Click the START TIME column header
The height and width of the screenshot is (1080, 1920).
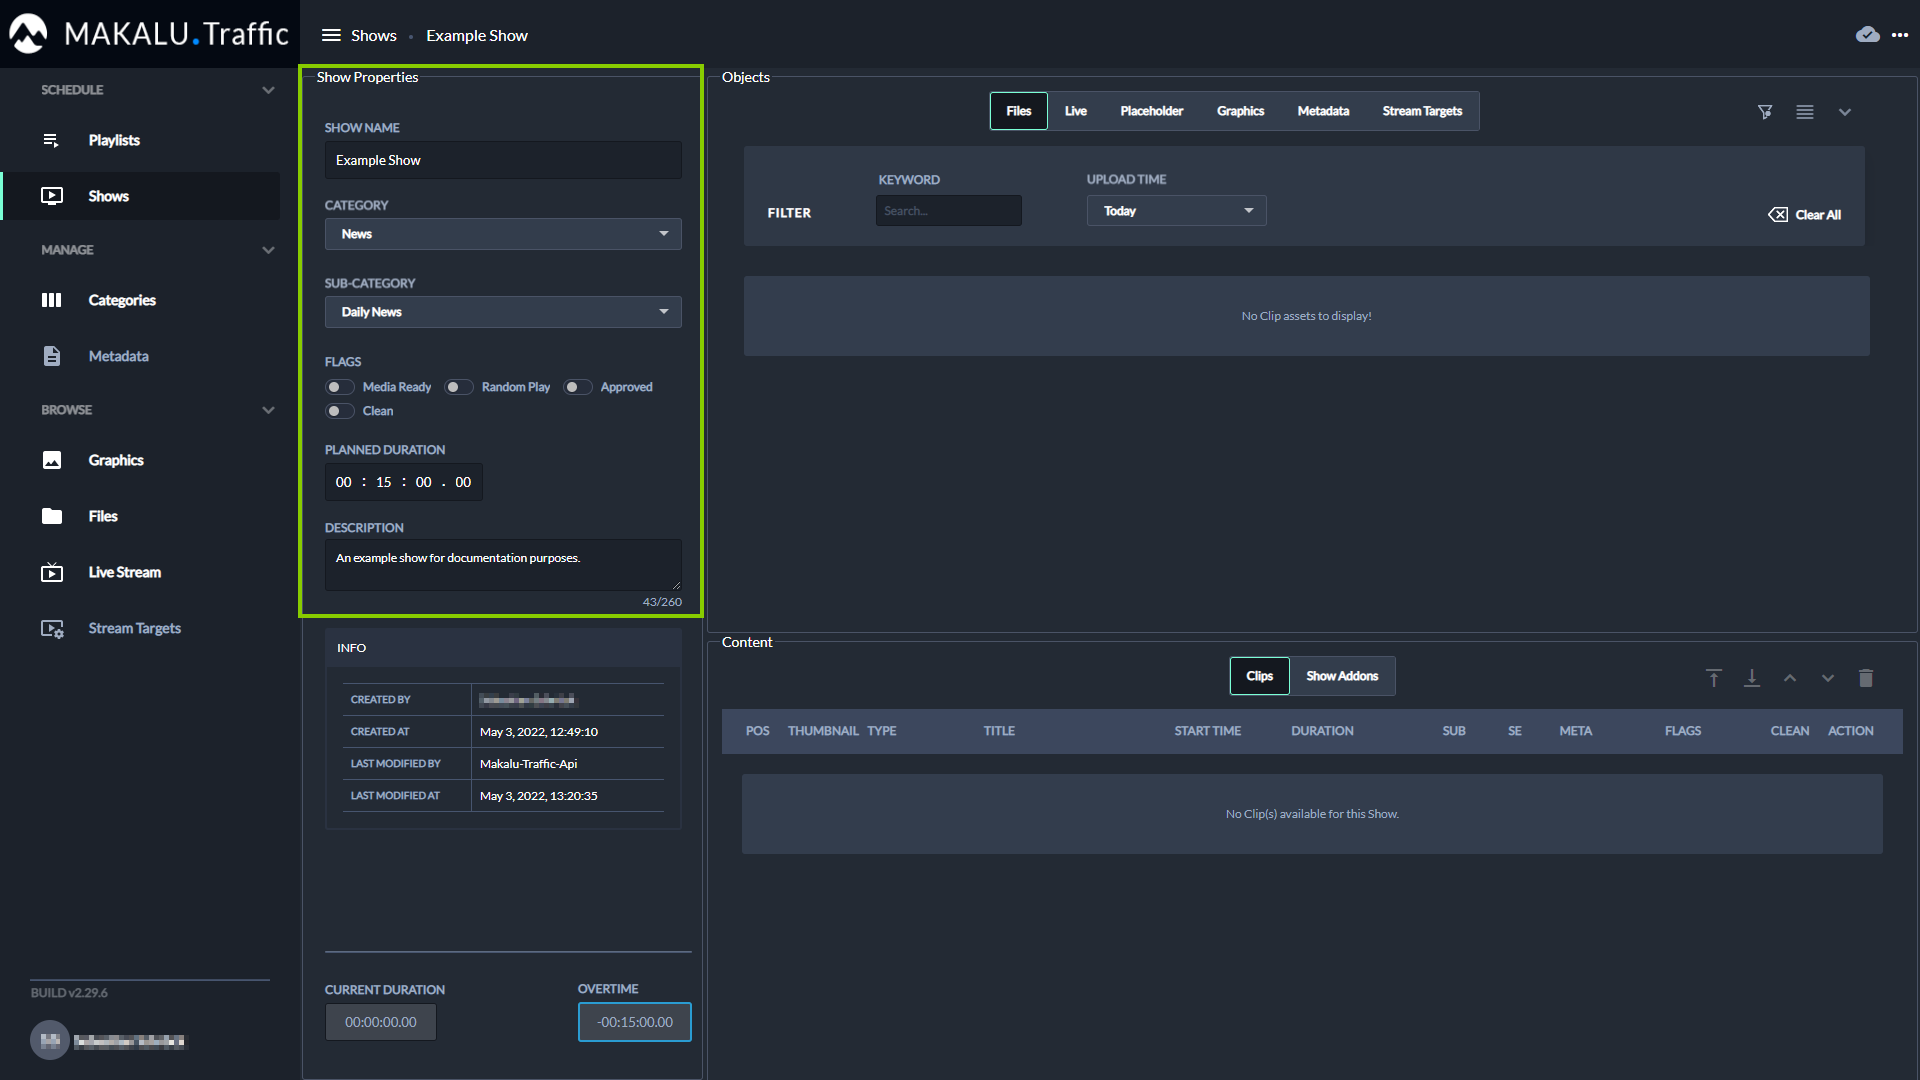click(x=1207, y=731)
